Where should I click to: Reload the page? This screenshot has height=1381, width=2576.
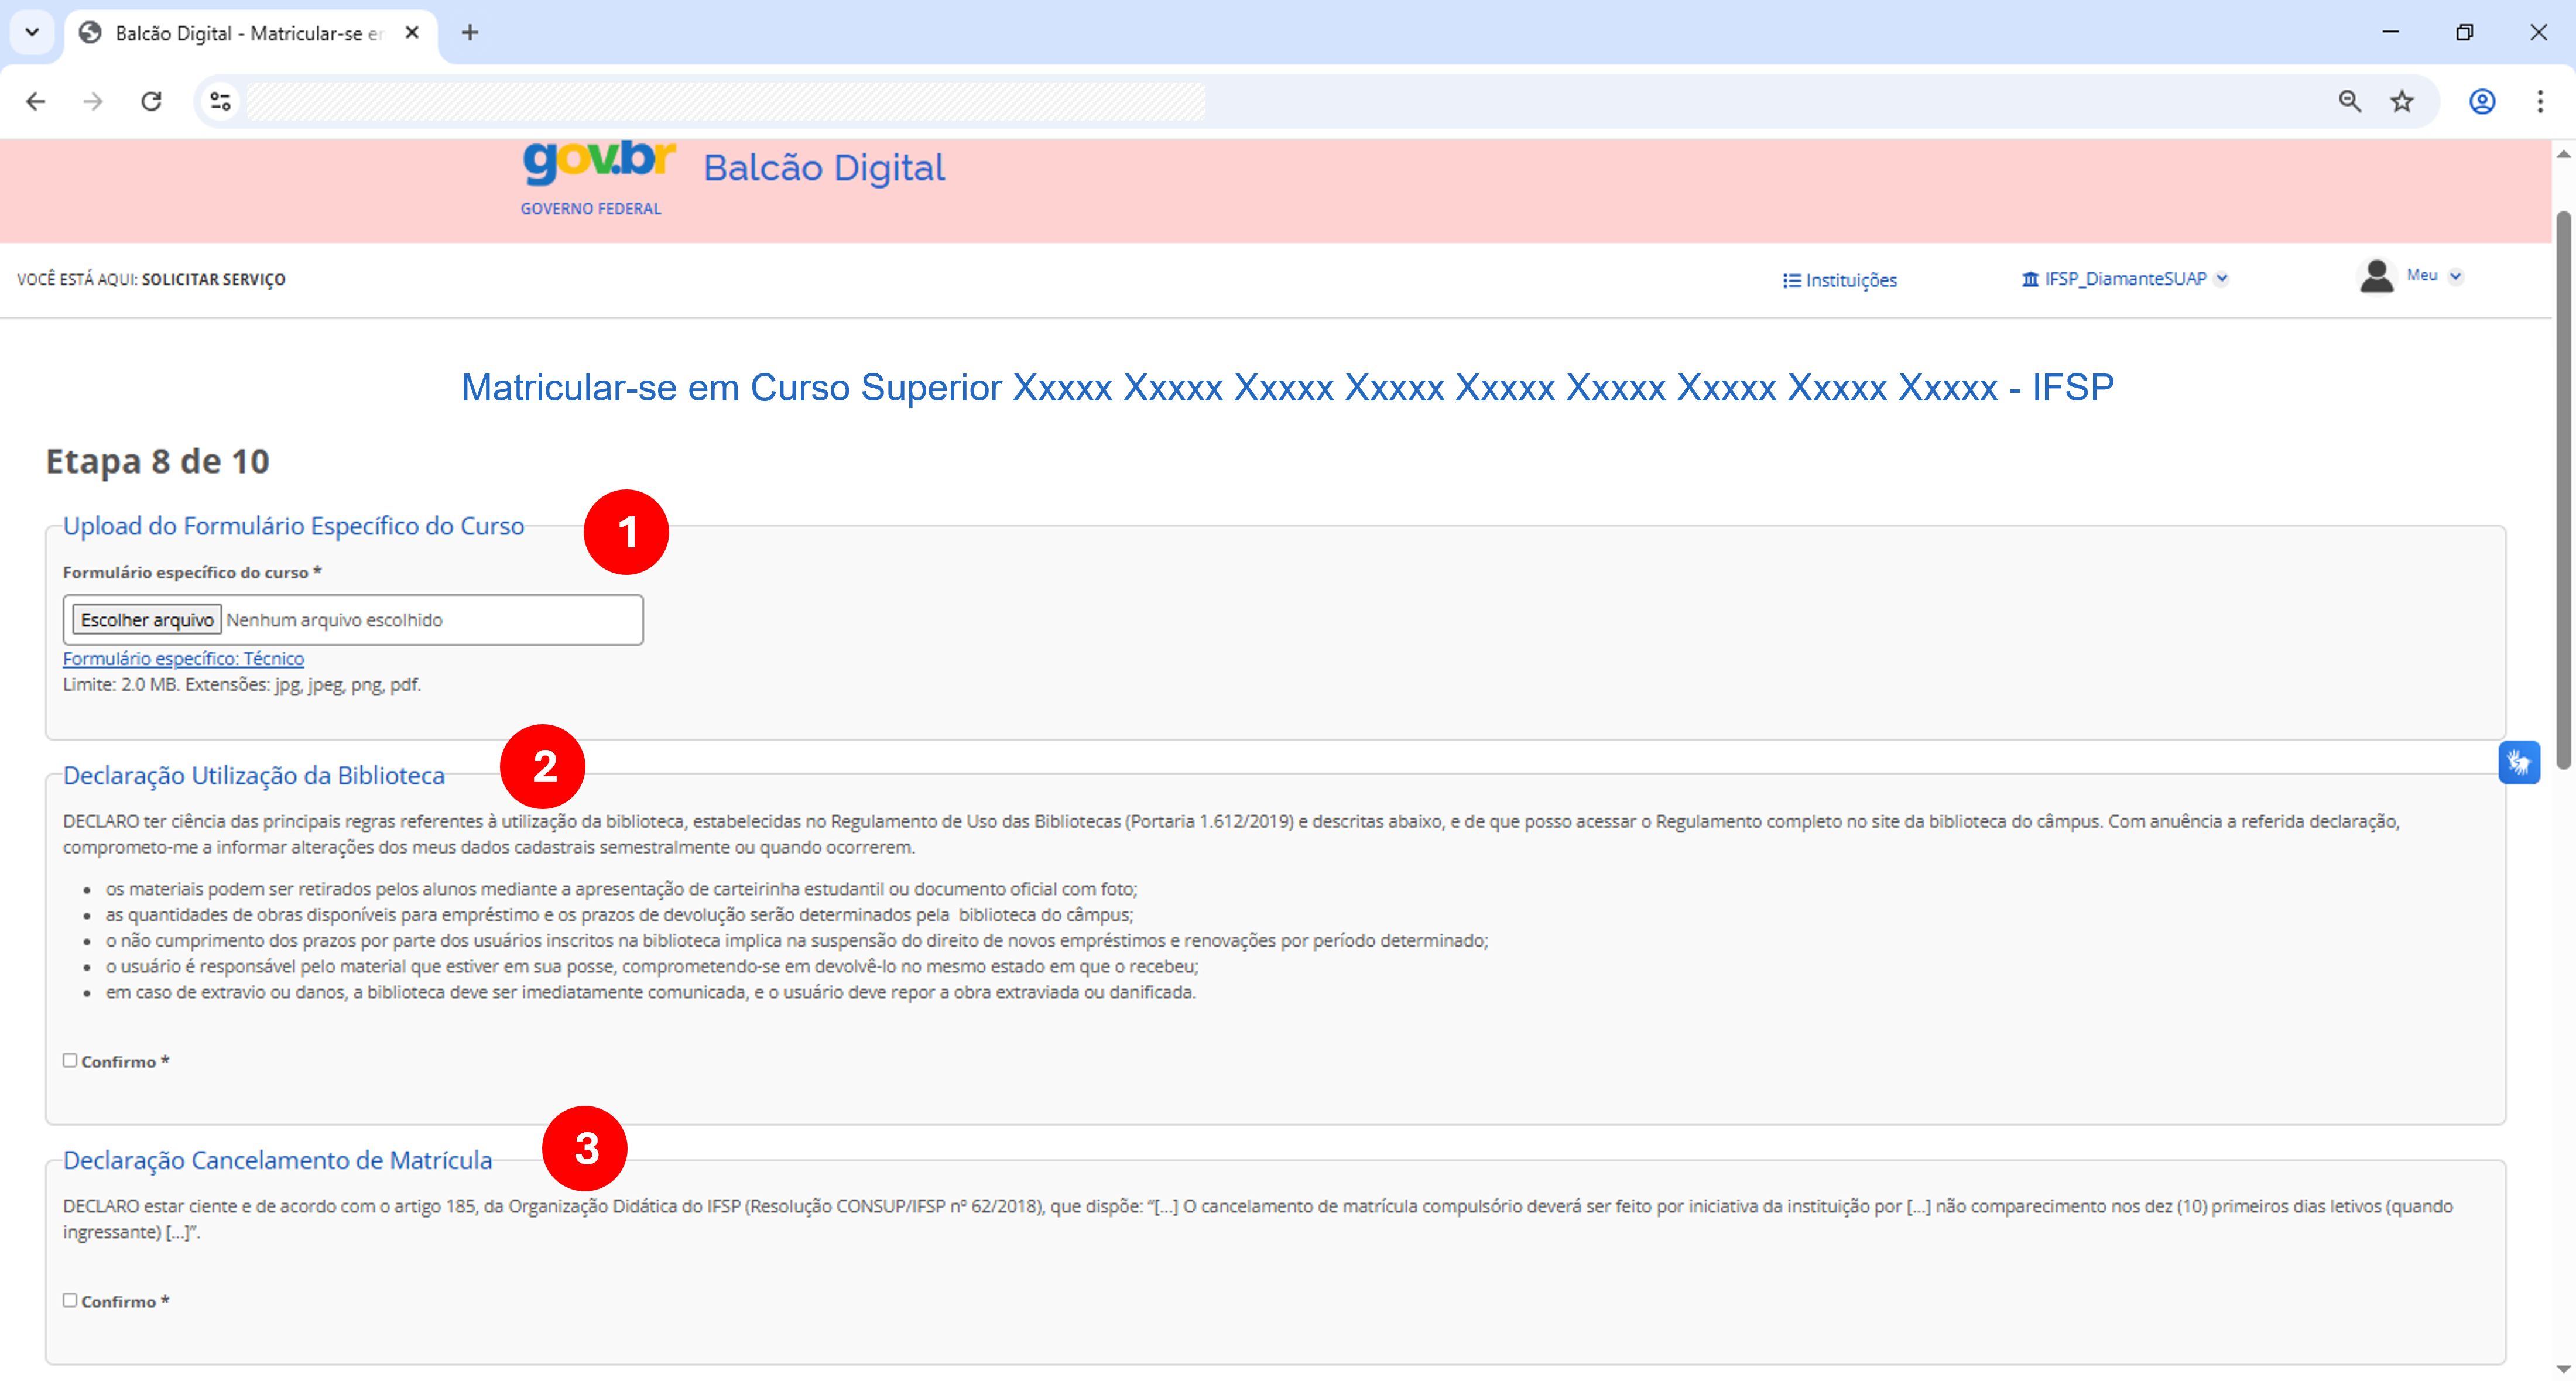coord(151,101)
